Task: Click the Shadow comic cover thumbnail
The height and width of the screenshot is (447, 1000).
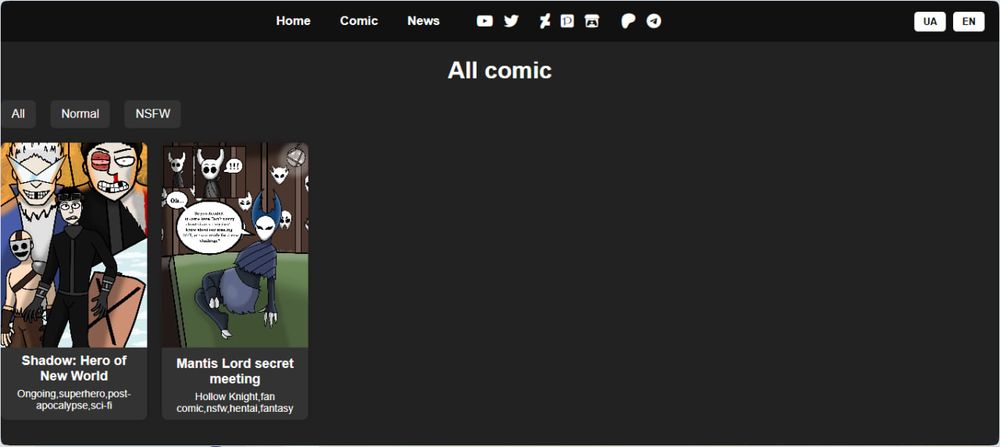Action: tap(74, 245)
